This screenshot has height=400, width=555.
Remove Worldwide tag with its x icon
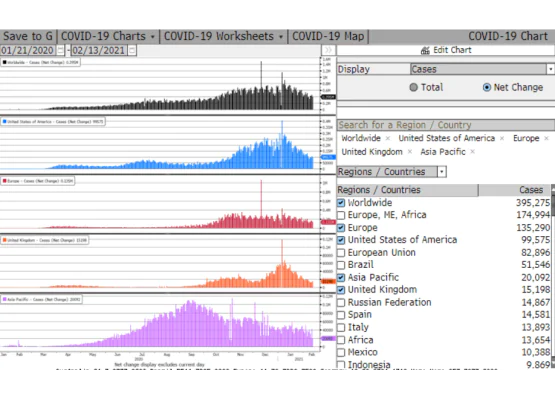click(388, 138)
